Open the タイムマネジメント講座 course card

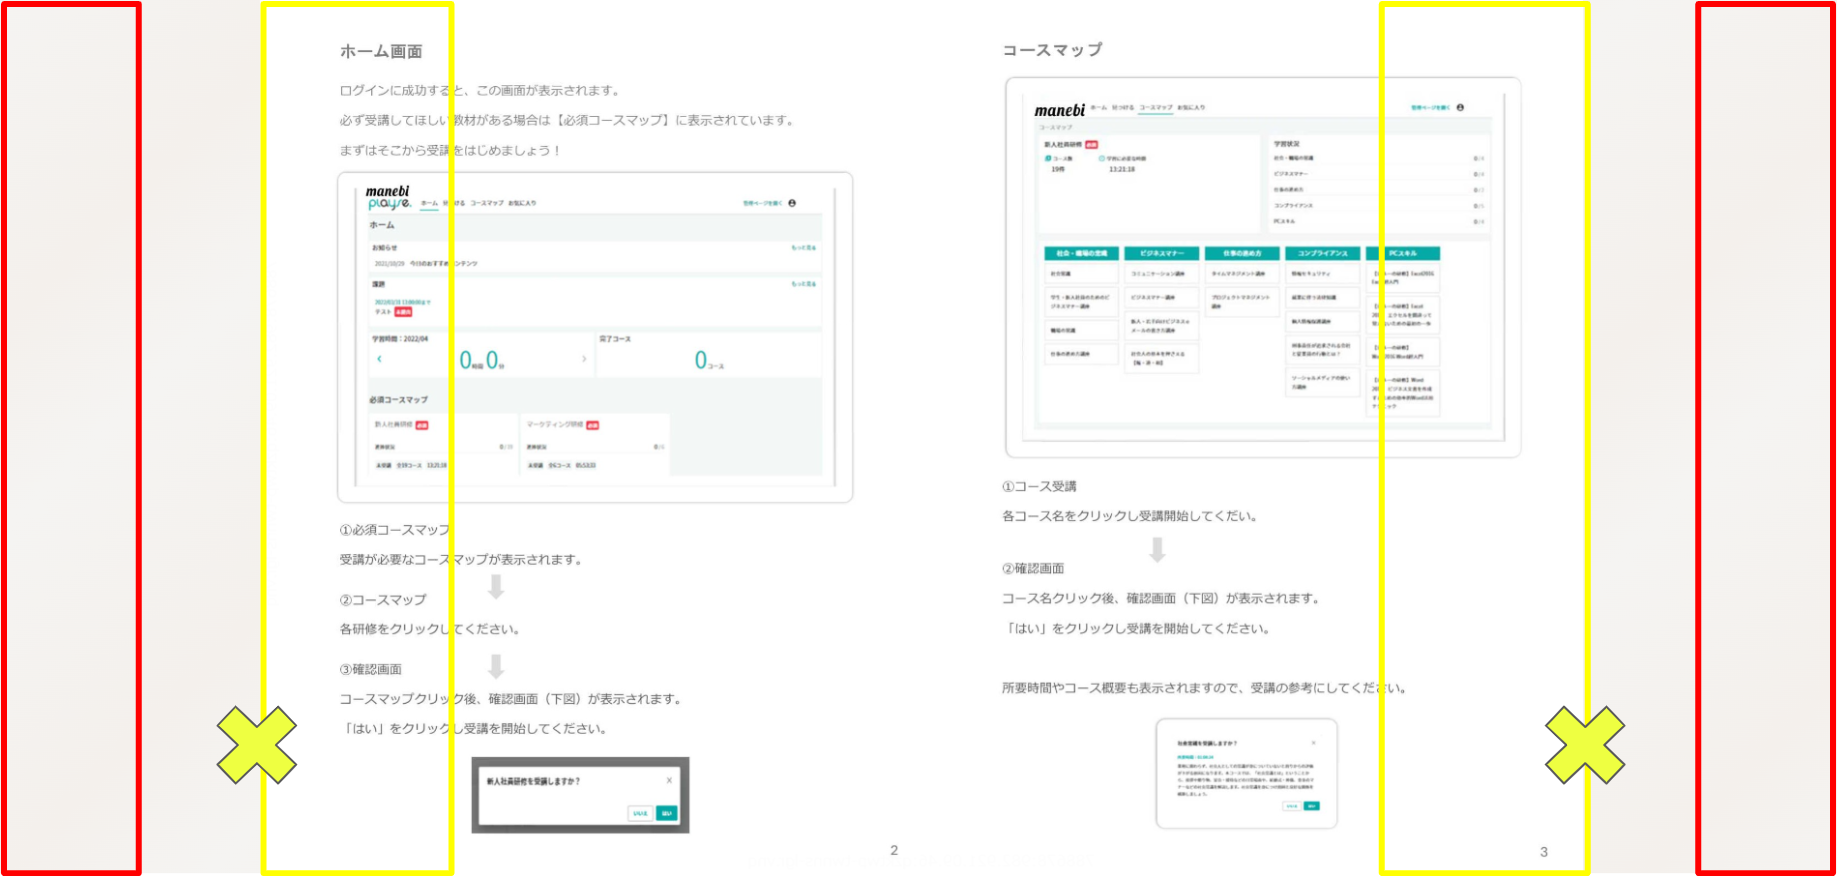click(x=1242, y=273)
